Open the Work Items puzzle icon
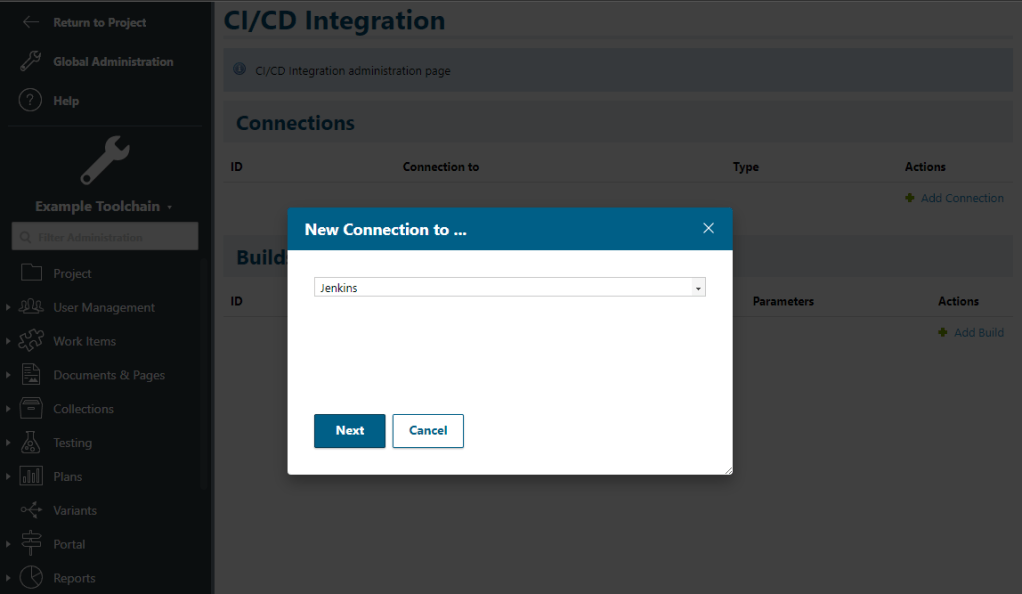This screenshot has height=594, width=1022. [31, 341]
